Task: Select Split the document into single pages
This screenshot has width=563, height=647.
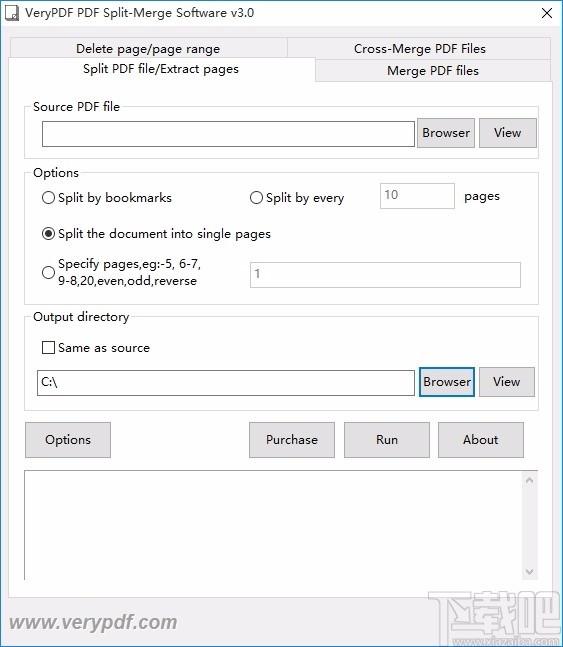Action: [156, 234]
